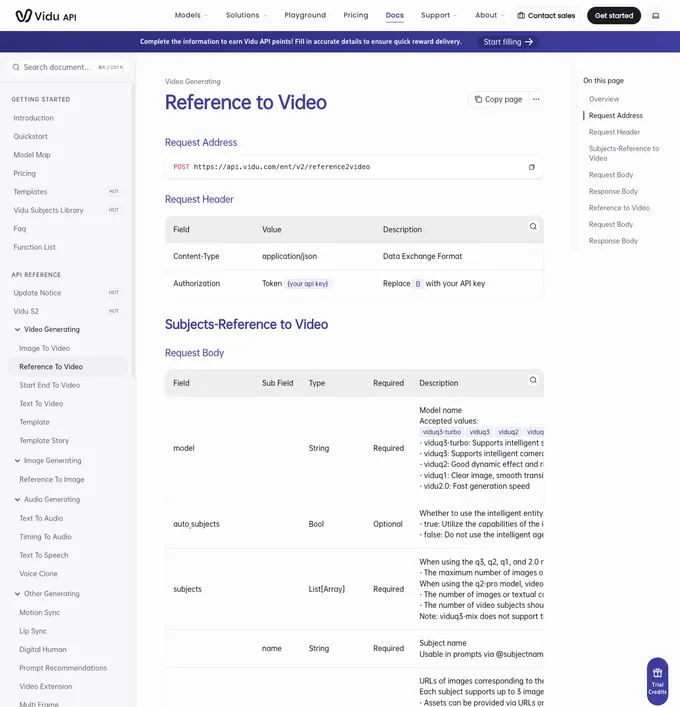Viewport: 680px width, 707px height.
Task: Open Reference To Image page
Action: coord(52,480)
